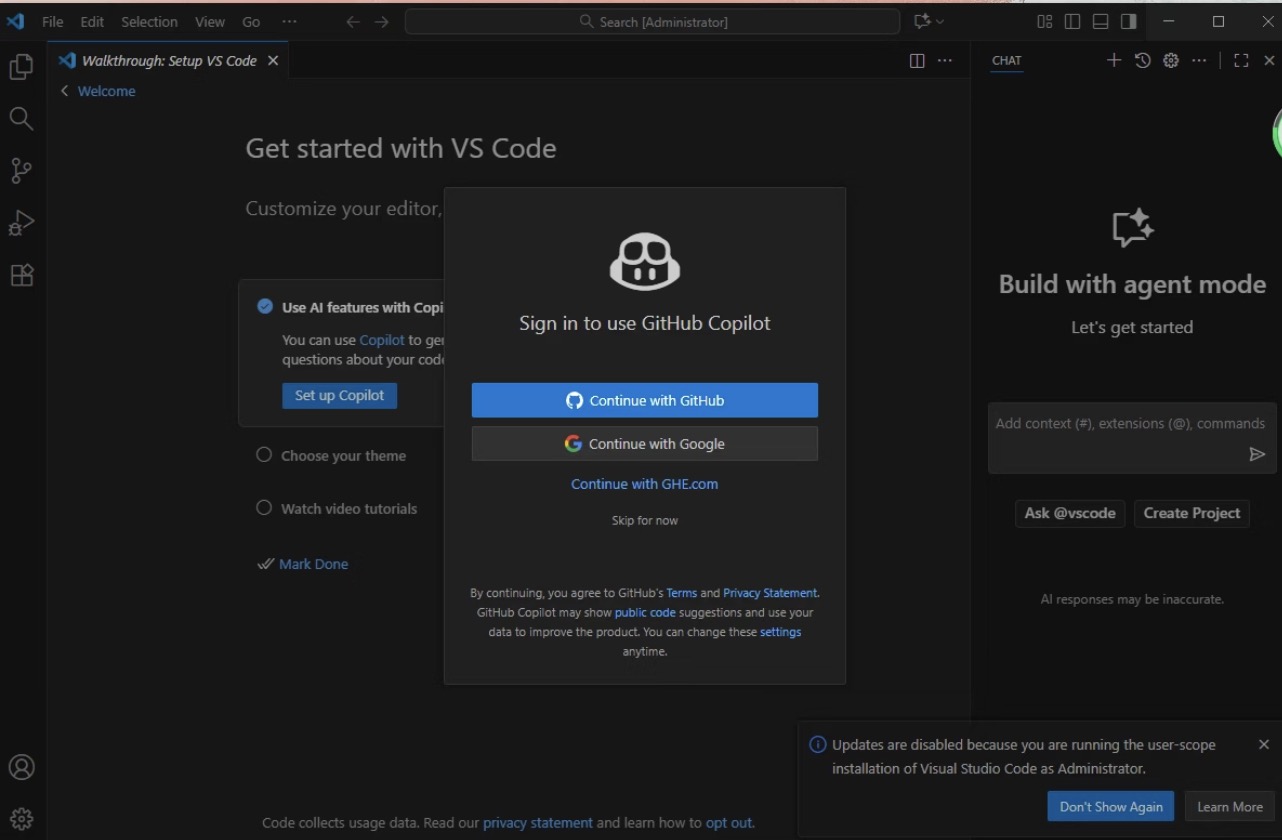Click the VS Code logo in title bar
The image size is (1282, 840).
[x=15, y=21]
